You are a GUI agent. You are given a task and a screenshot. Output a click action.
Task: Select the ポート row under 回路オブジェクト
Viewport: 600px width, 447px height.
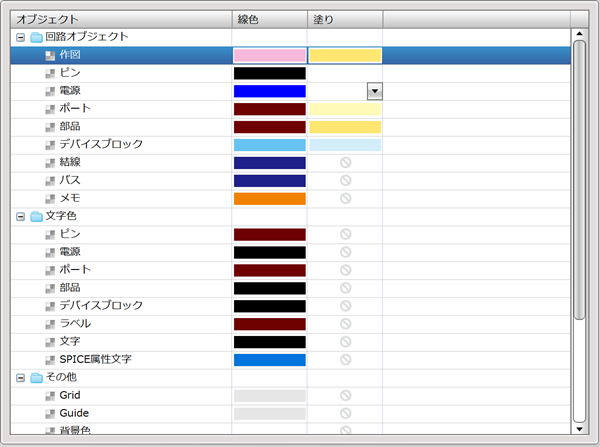pos(290,109)
